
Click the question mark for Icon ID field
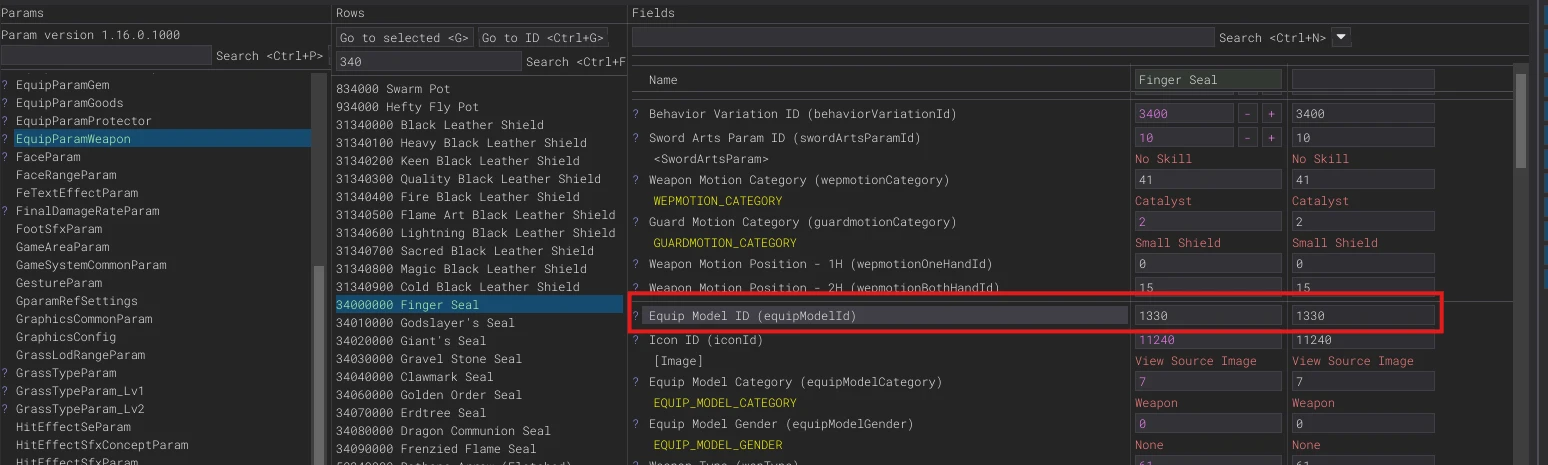(x=636, y=340)
